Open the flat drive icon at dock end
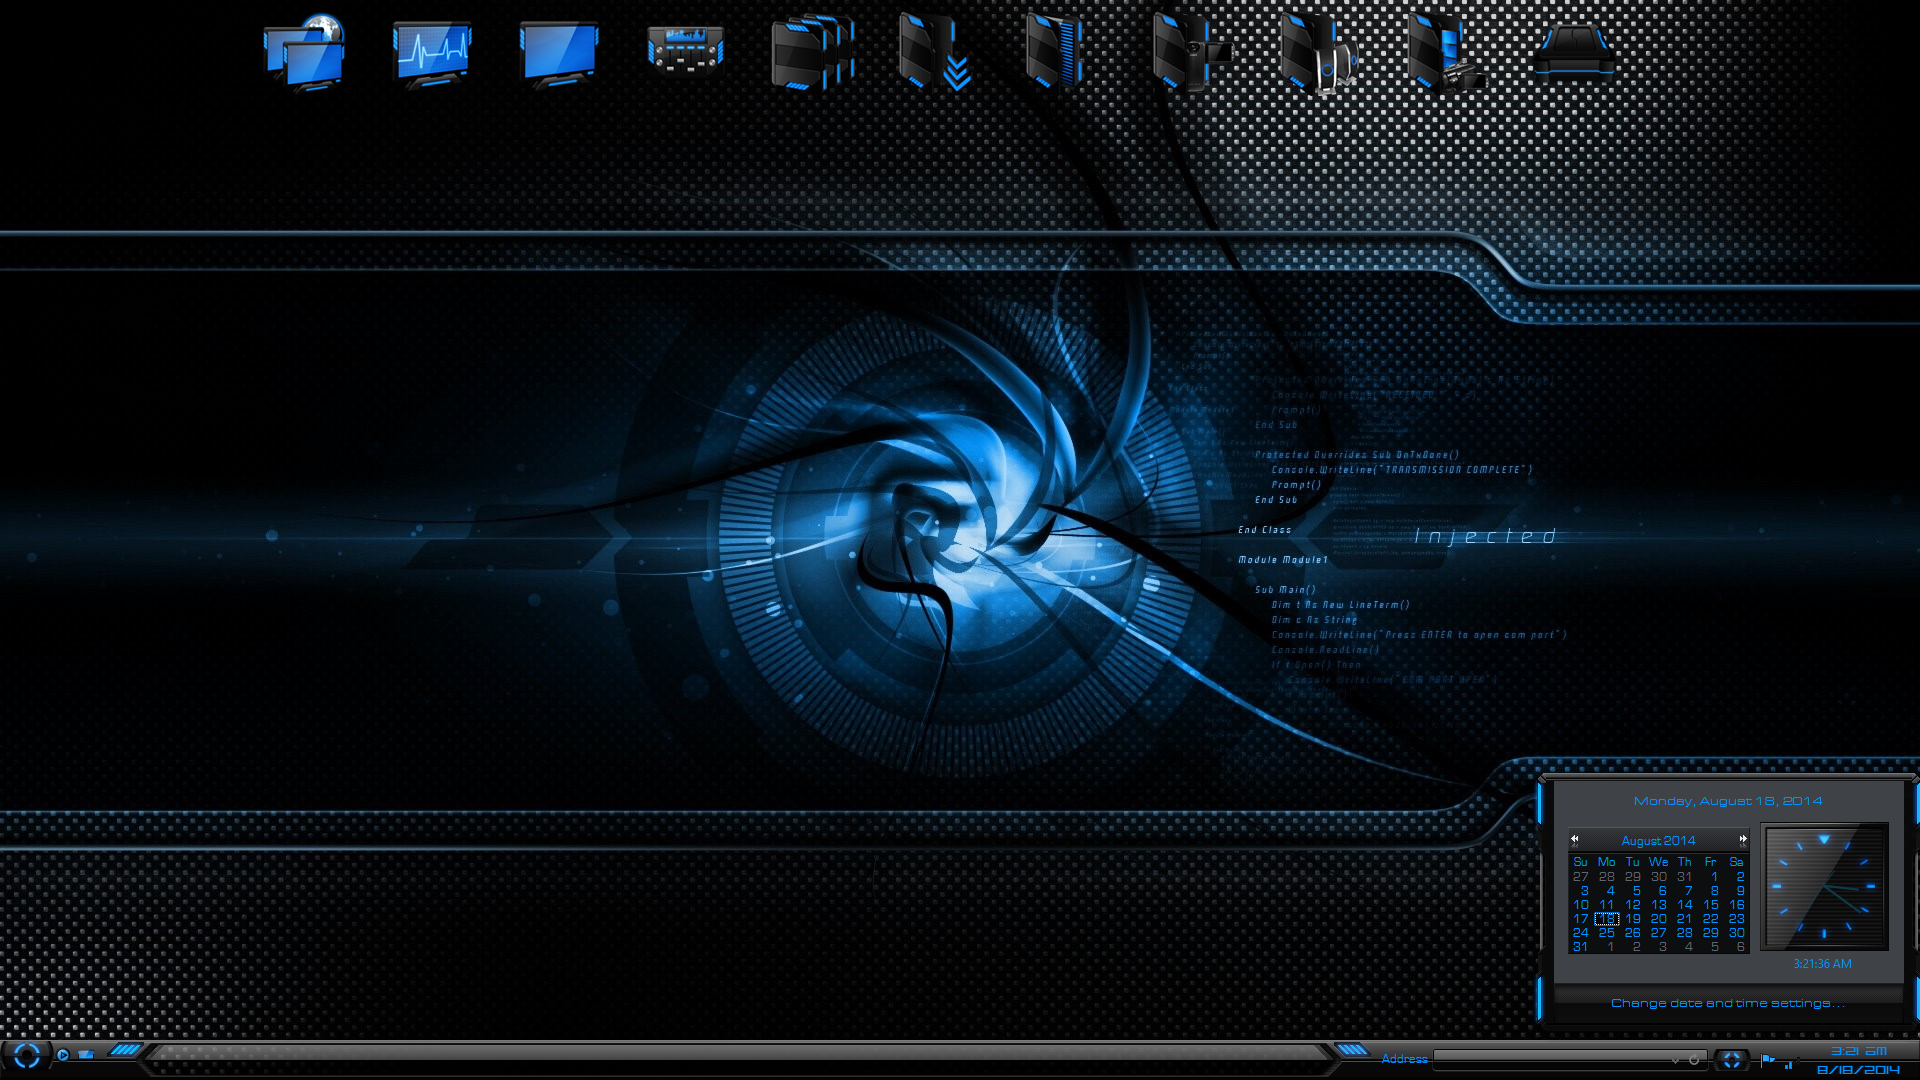 click(1573, 52)
